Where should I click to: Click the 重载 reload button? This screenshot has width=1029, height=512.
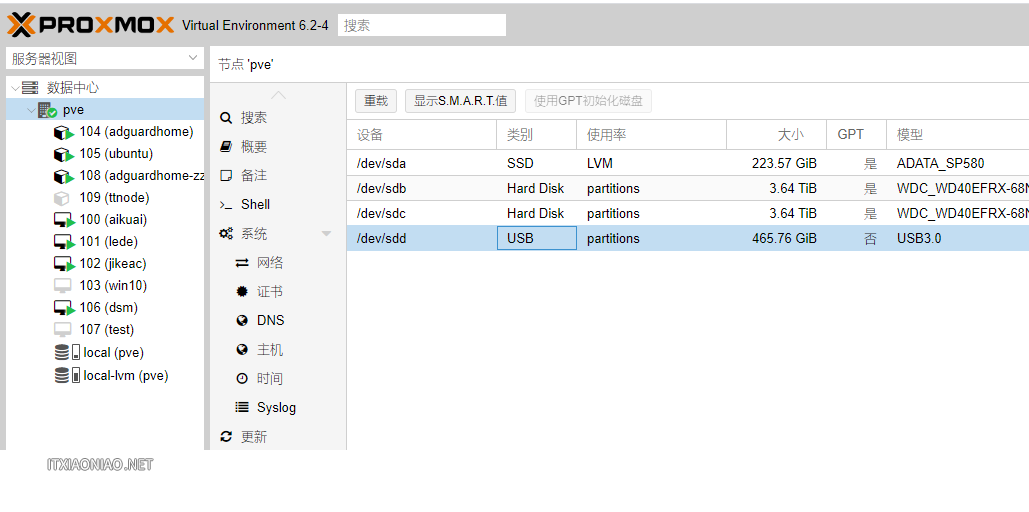point(376,101)
